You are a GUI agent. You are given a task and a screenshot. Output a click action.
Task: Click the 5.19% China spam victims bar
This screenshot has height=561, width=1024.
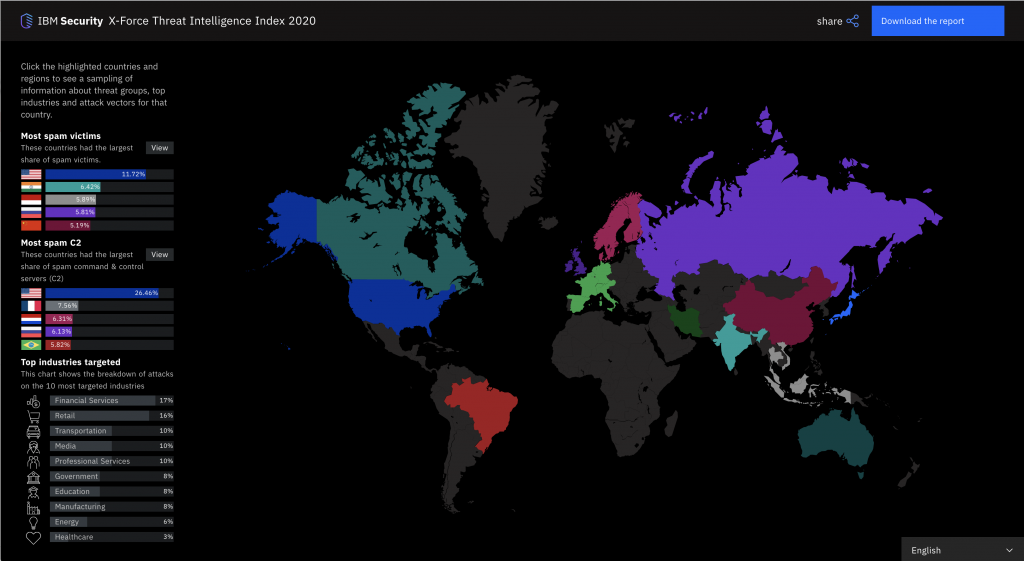(68, 225)
